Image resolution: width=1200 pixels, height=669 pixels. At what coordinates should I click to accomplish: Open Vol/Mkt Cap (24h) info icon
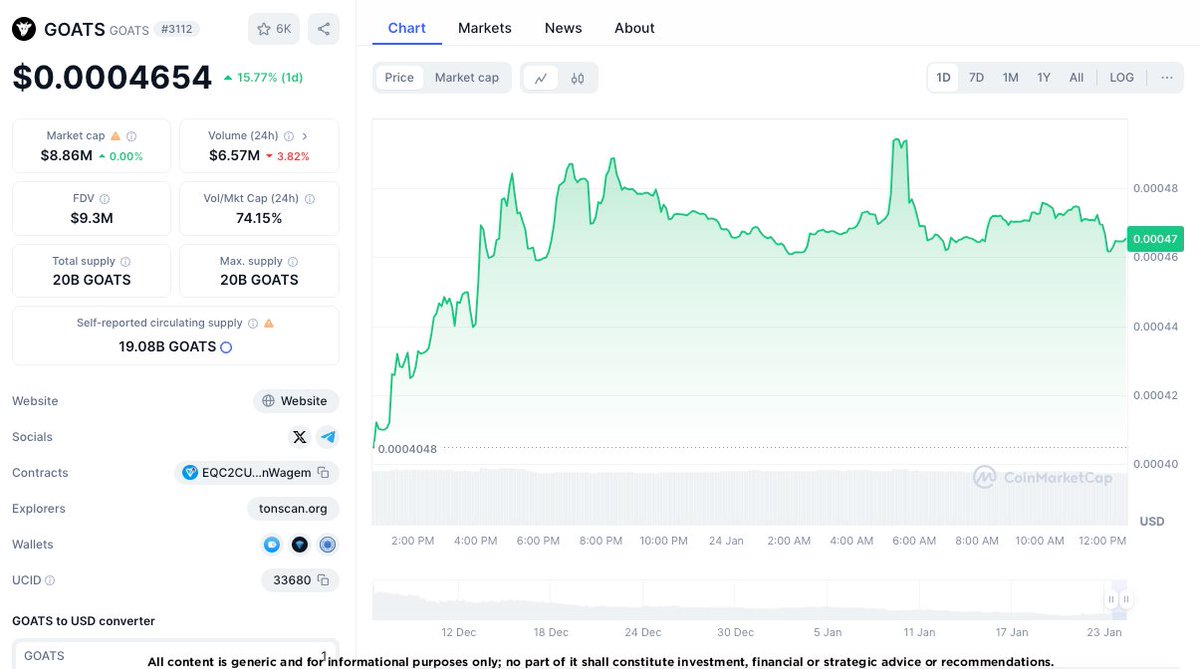click(x=308, y=199)
